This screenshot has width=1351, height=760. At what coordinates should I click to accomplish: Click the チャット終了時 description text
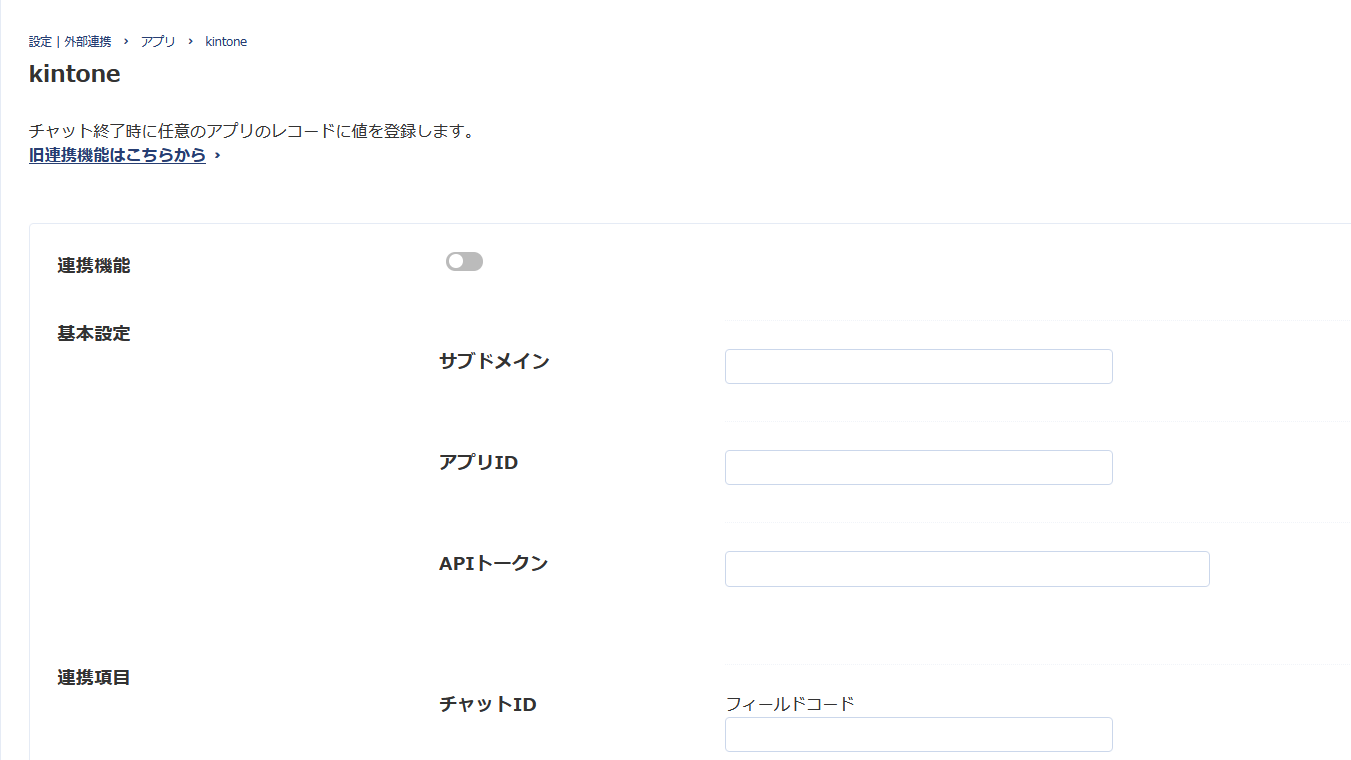coord(250,132)
